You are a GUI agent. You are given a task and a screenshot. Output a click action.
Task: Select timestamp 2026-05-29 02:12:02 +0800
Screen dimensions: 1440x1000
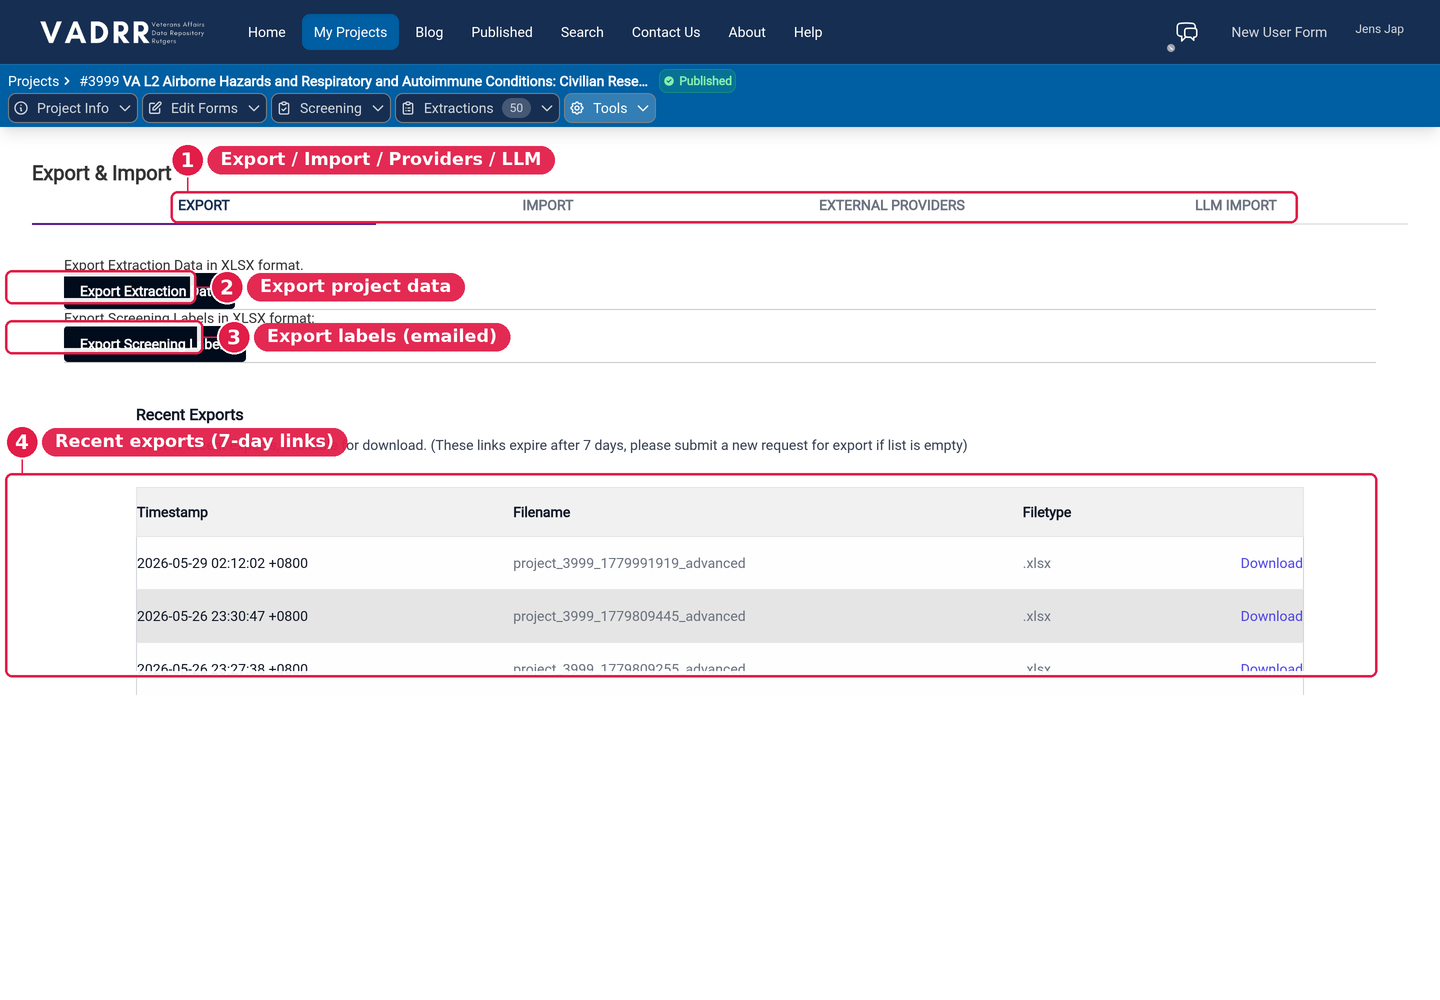coord(222,563)
